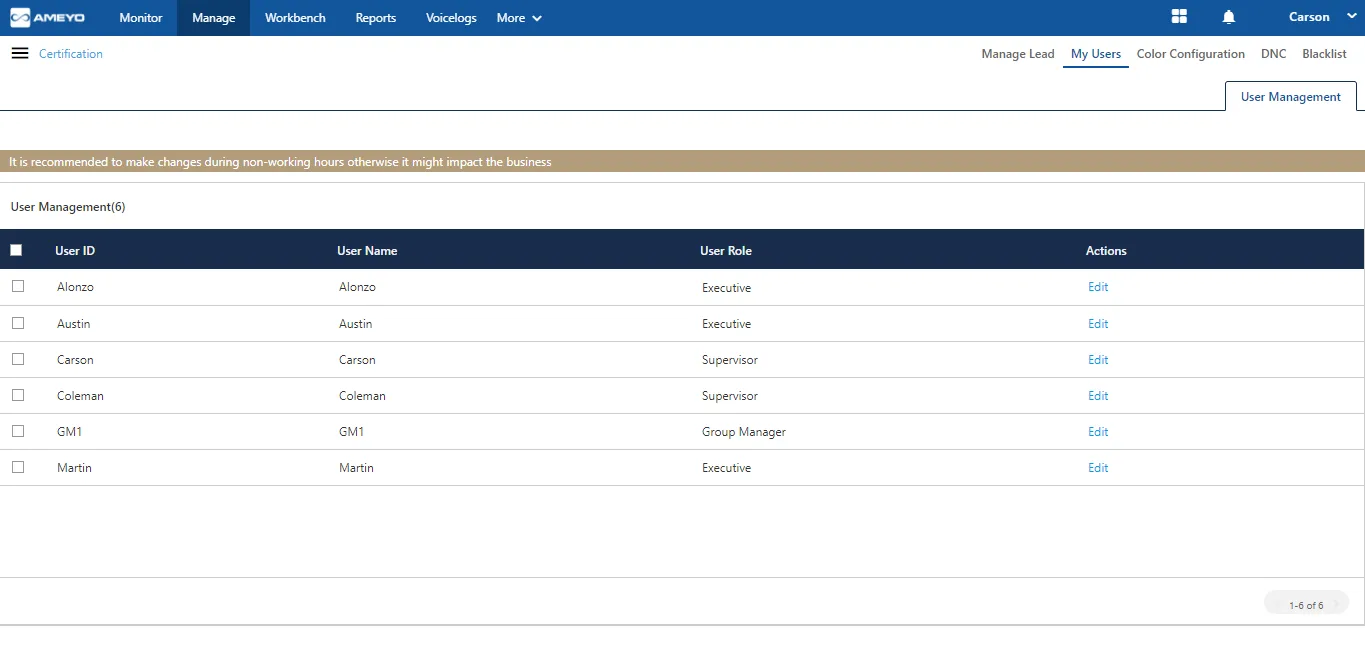The image size is (1365, 648).
Task: Check the Austin row checkbox
Action: (18, 323)
